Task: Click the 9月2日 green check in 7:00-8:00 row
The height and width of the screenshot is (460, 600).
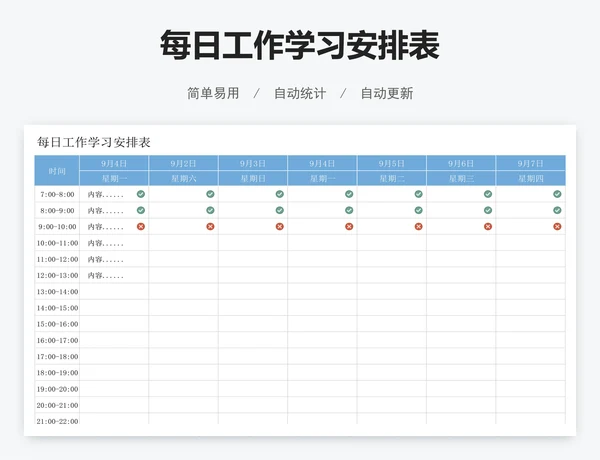Action: 210,194
